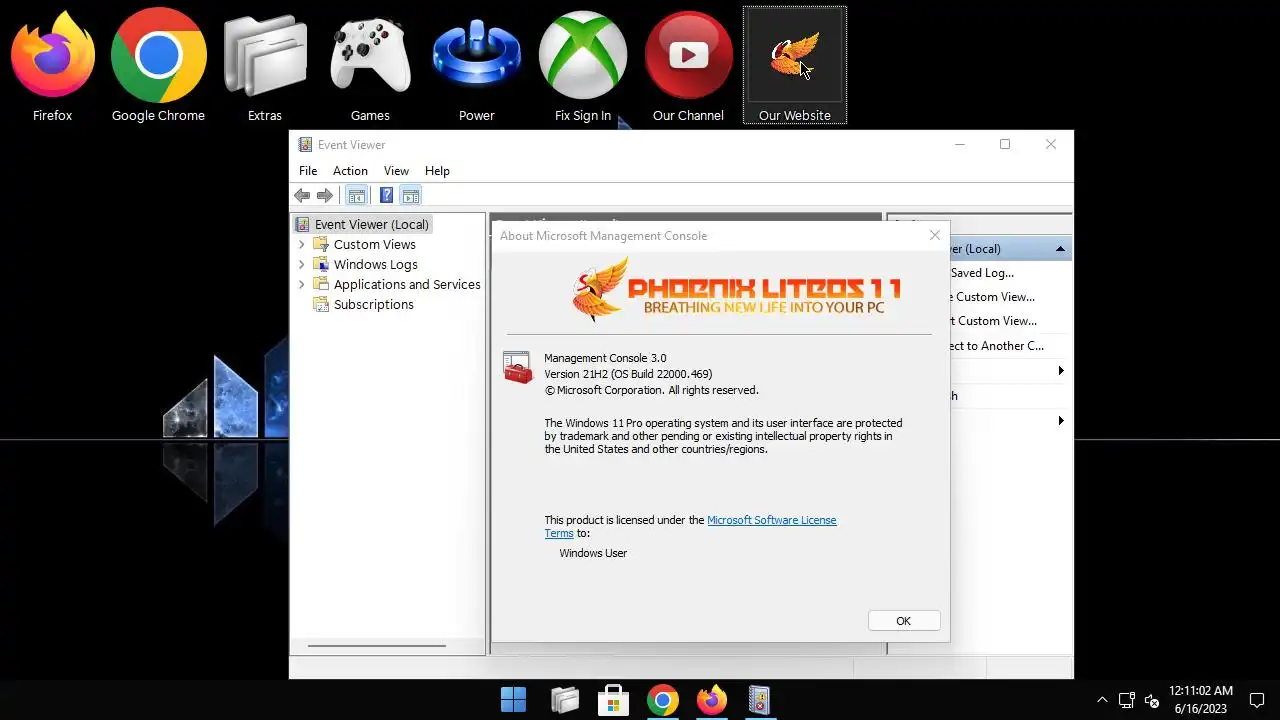Click the Event Viewer title bar icon

305,145
